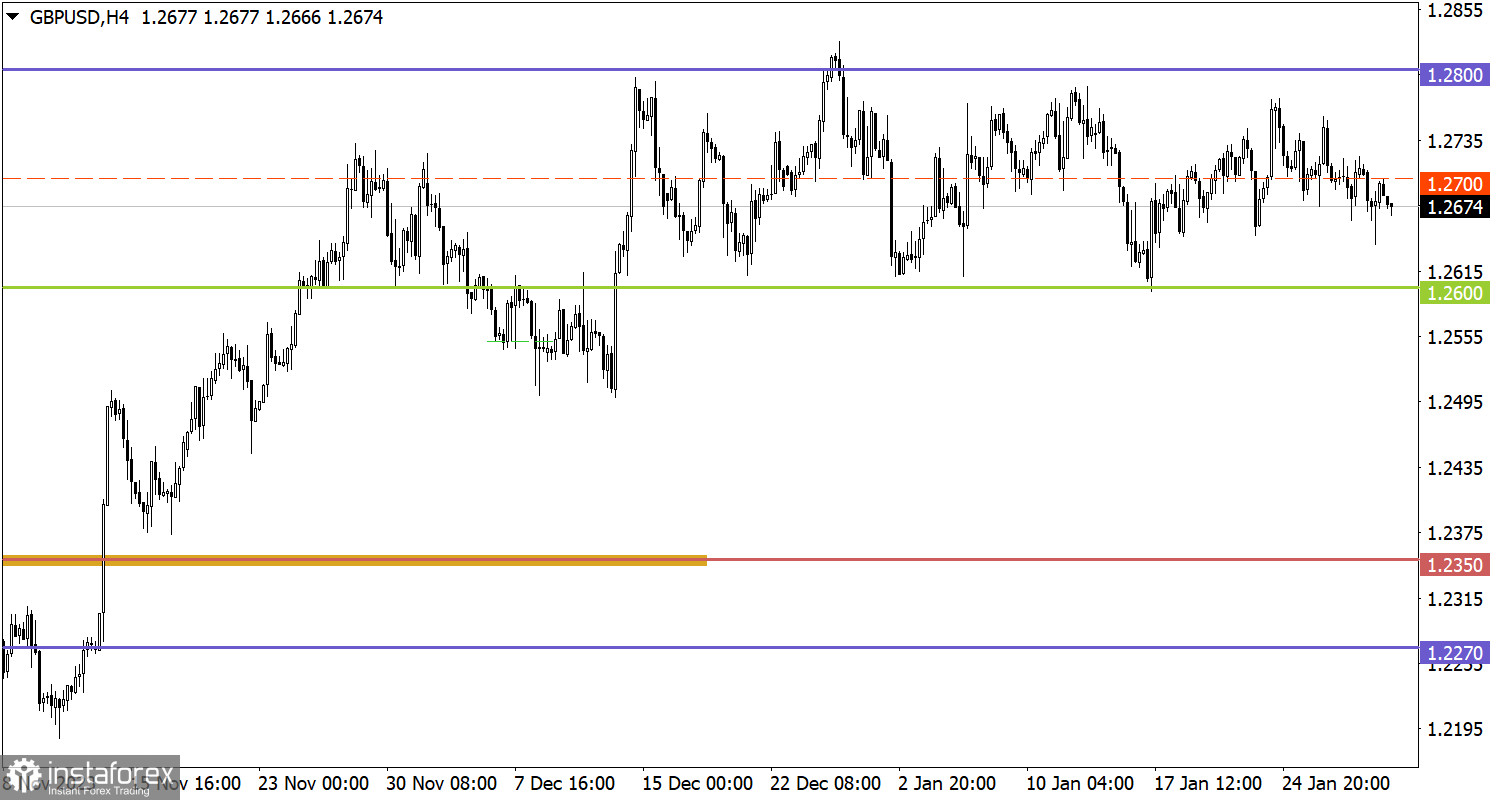Viewport: 1500px width, 800px height.
Task: Select the green 1.2600 level label
Action: [1455, 291]
